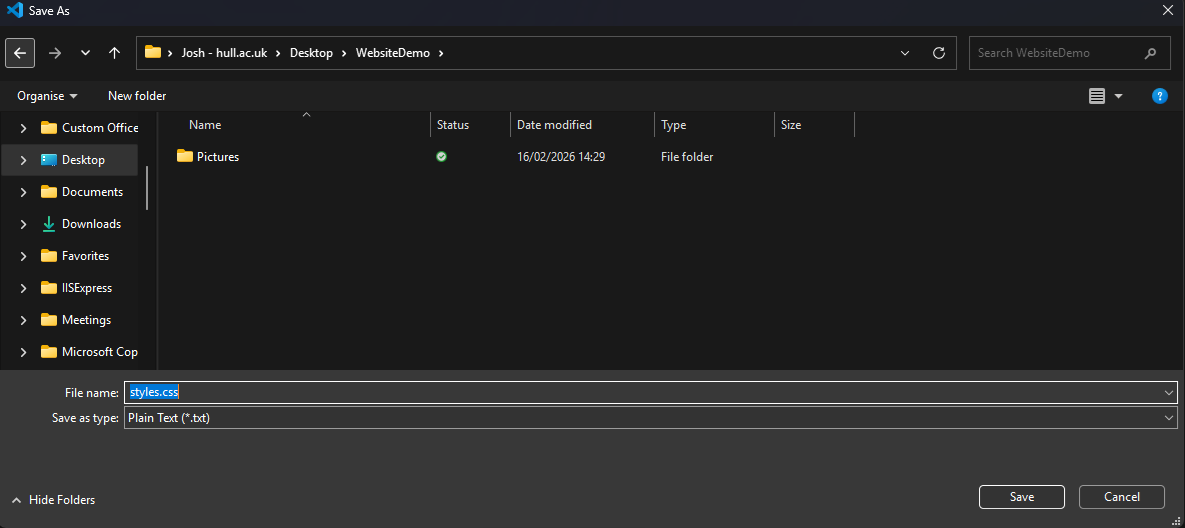Viewport: 1185px width, 528px height.
Task: Select the WebsiteDemo breadcrumb segment
Action: click(x=392, y=53)
